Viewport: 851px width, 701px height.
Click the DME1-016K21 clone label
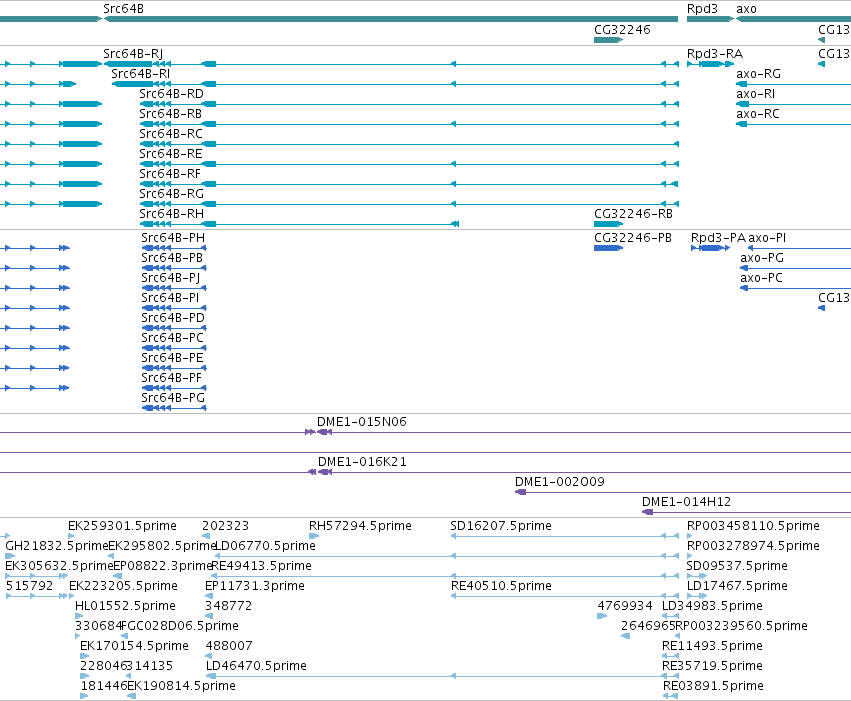point(362,462)
